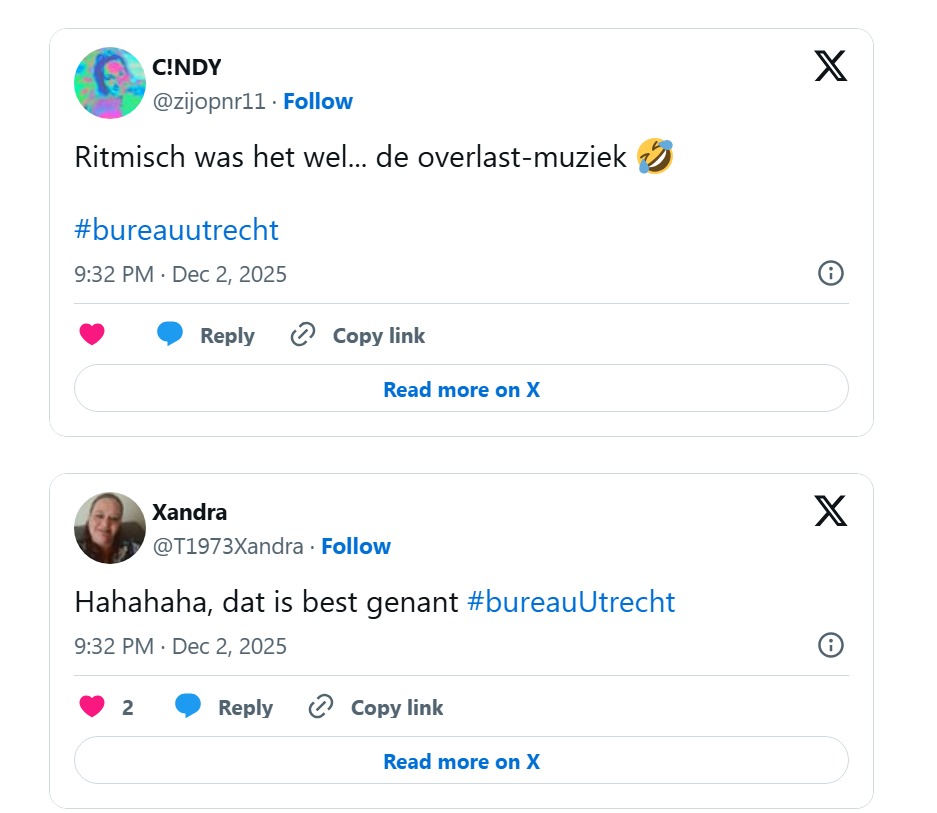Click the X logo on C!NDY's tweet
937x813 pixels.
[830, 66]
